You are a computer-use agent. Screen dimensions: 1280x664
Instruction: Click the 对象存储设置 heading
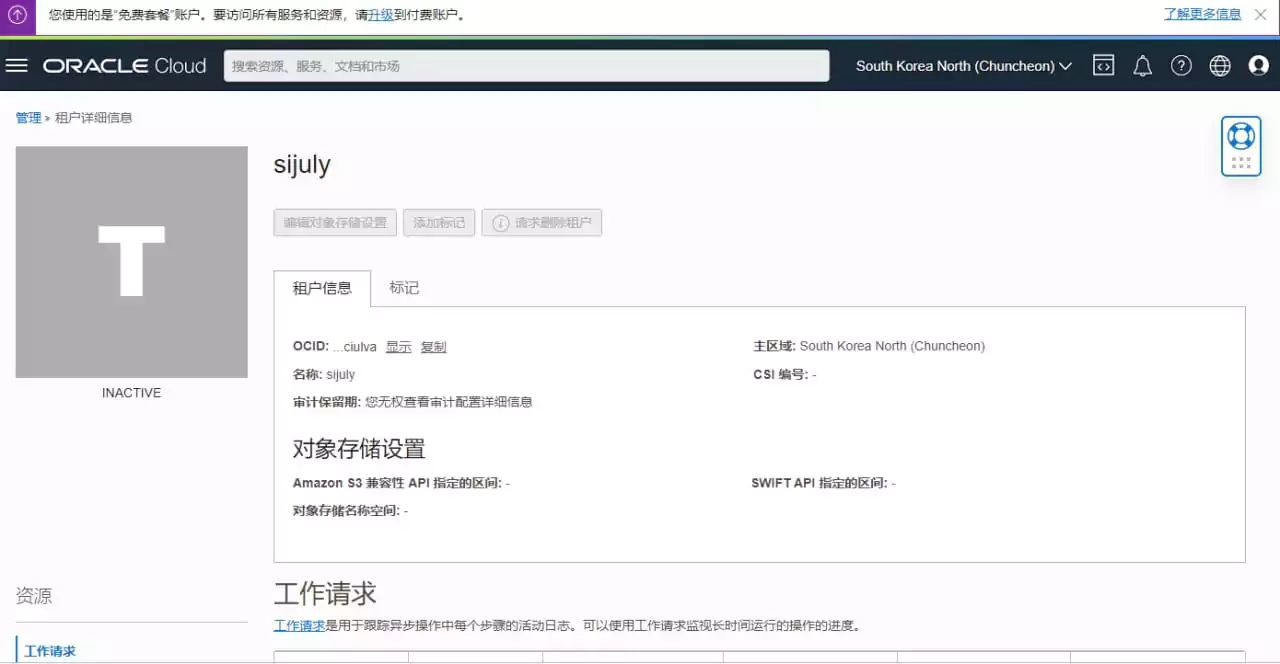(x=359, y=448)
